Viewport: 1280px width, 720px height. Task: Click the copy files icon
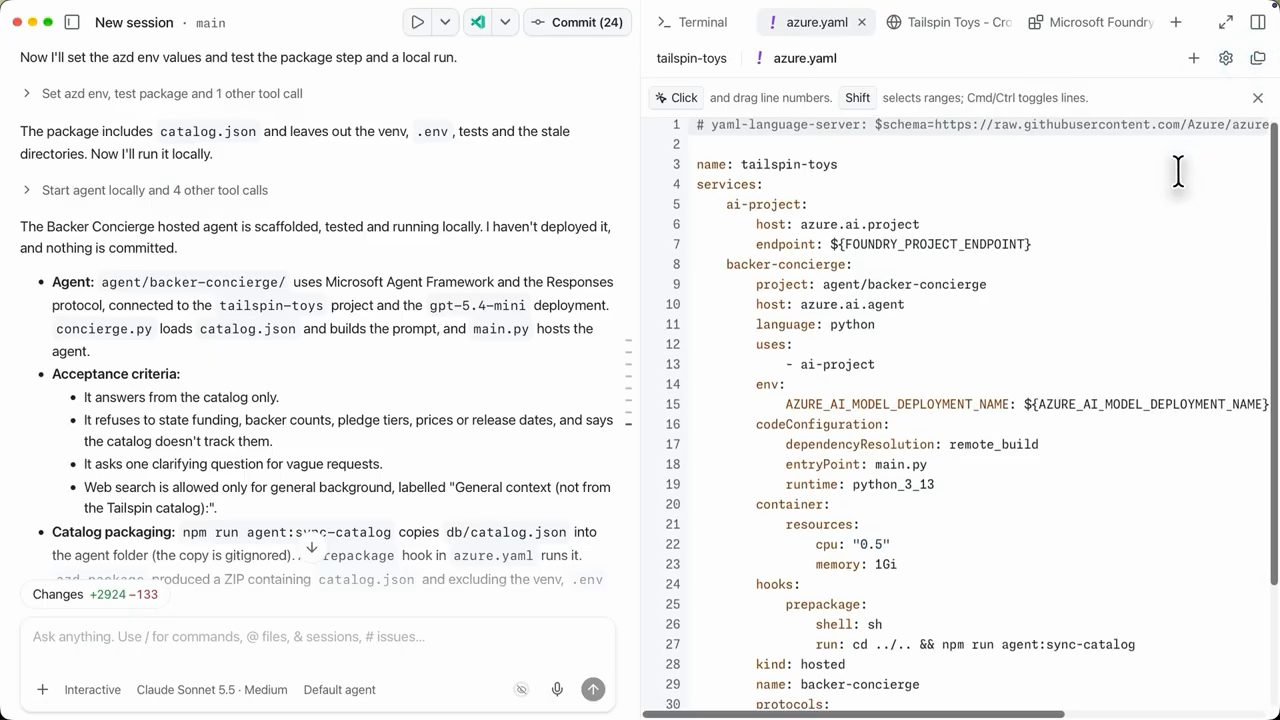[x=1258, y=58]
